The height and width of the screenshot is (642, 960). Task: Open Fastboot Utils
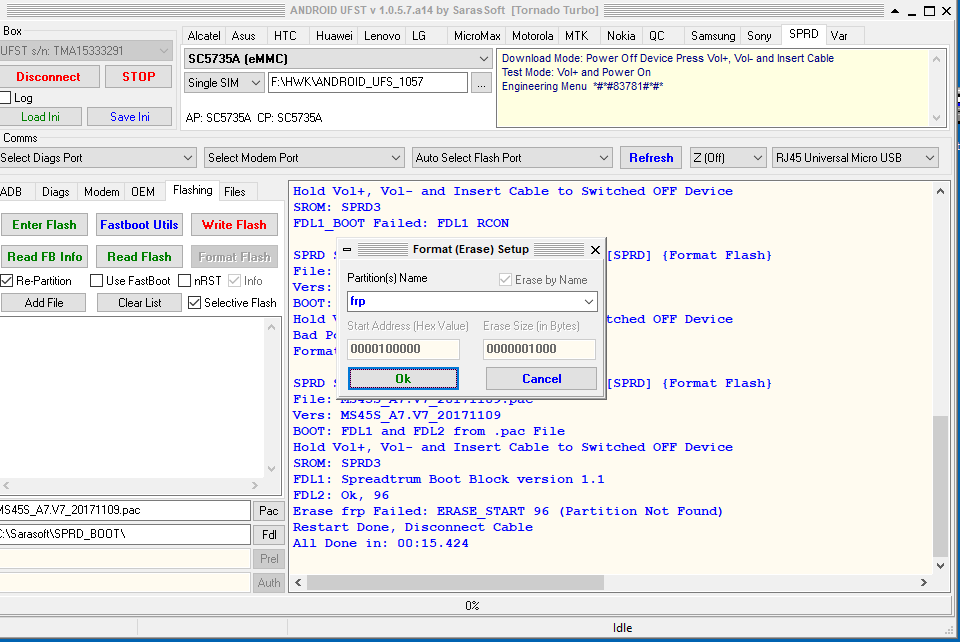tap(139, 225)
